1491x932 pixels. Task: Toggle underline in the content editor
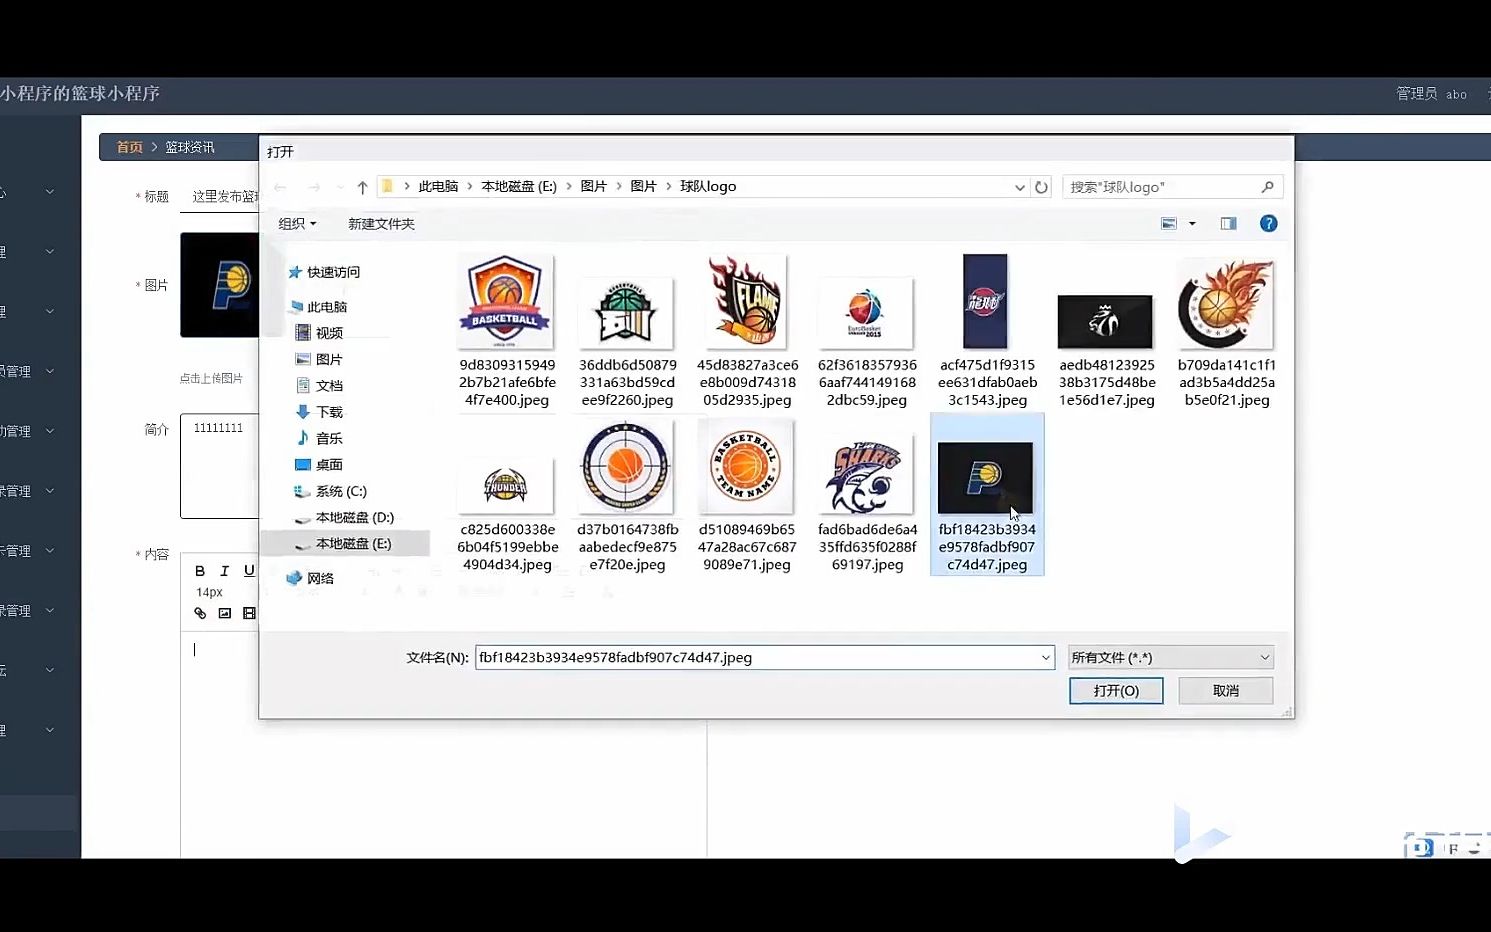point(249,571)
